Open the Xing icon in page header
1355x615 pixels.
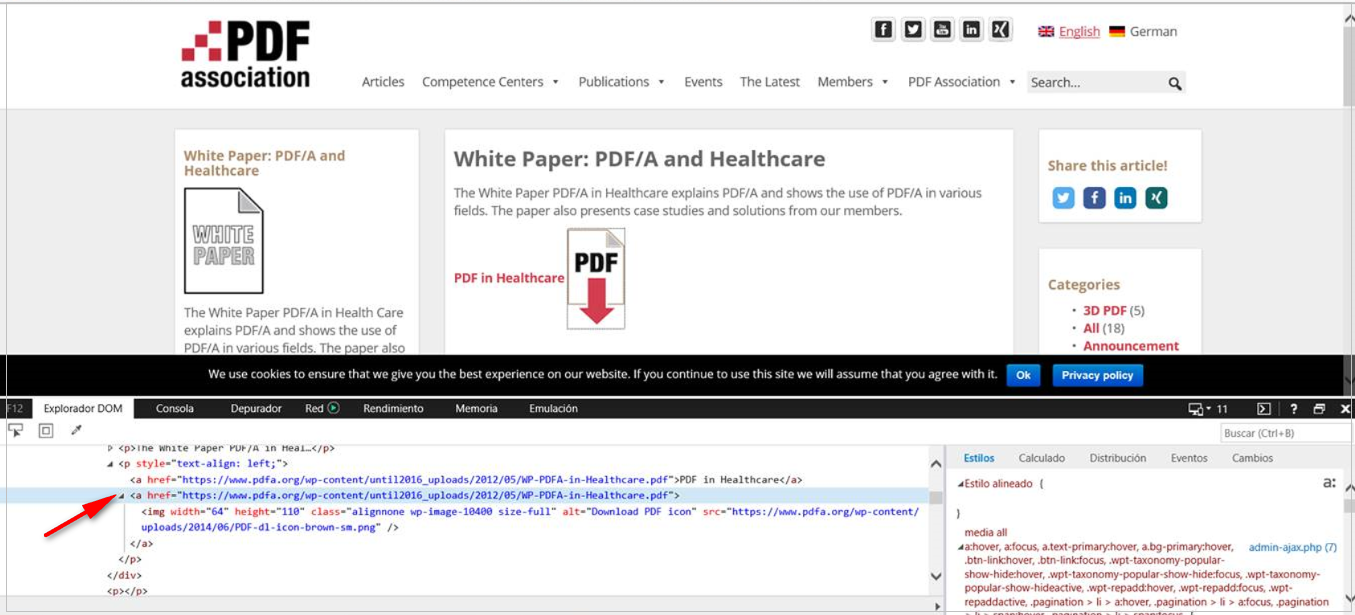click(x=1000, y=30)
